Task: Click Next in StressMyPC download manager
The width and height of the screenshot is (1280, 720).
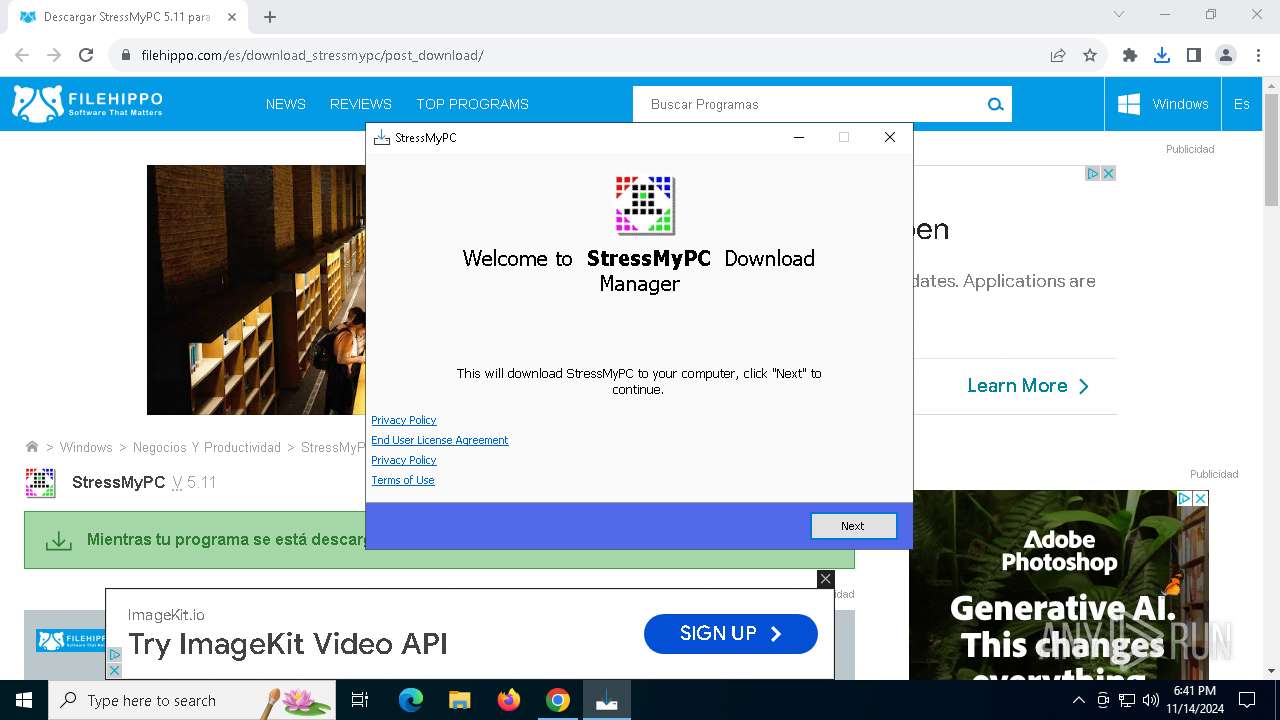Action: pos(853,526)
